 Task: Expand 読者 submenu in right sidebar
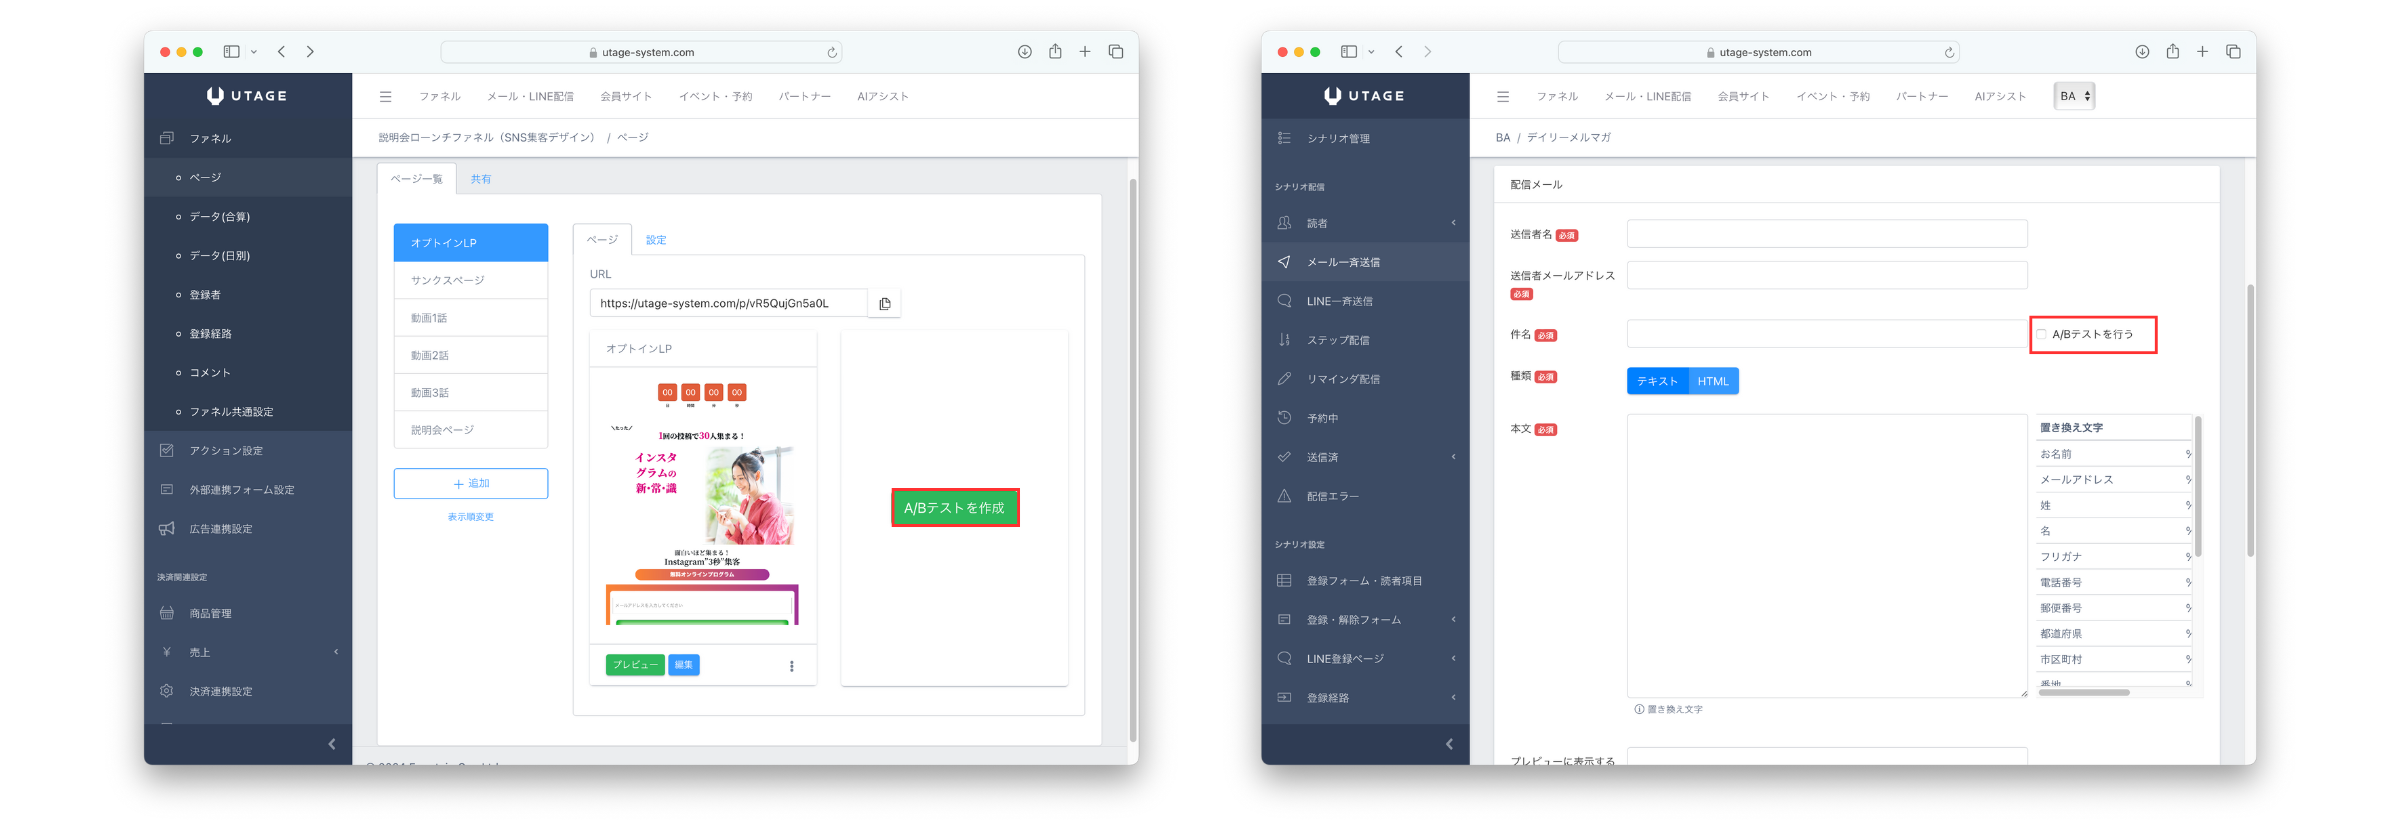pyautogui.click(x=1454, y=223)
